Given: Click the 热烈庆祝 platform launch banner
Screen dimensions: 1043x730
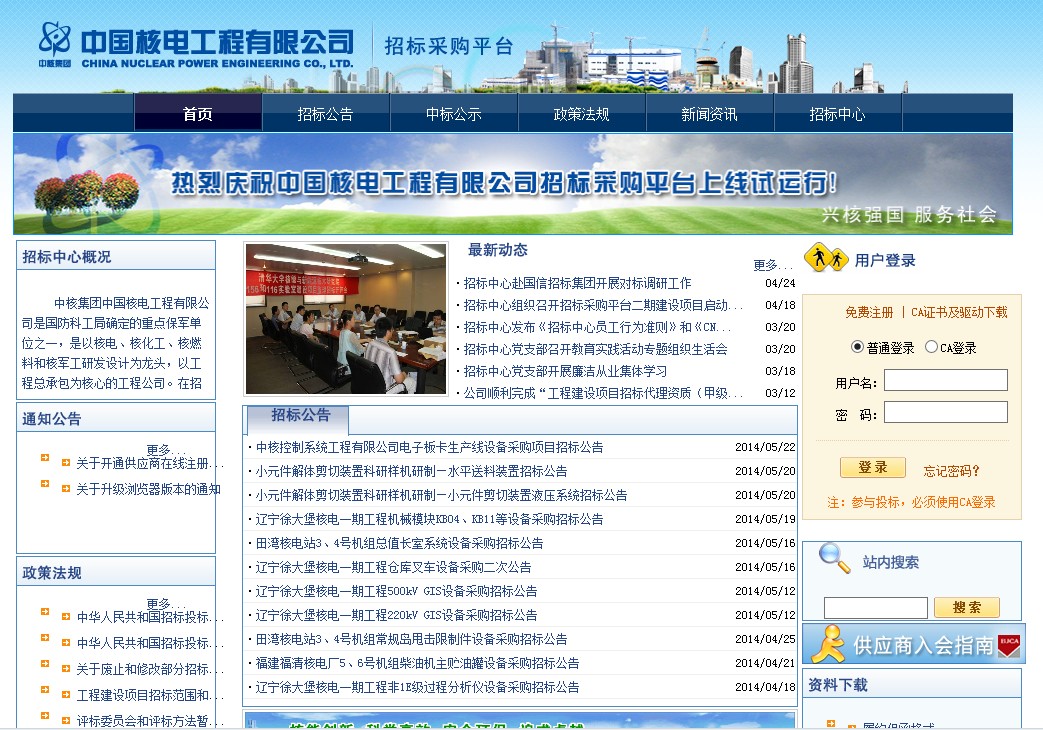Looking at the screenshot, I should 513,184.
